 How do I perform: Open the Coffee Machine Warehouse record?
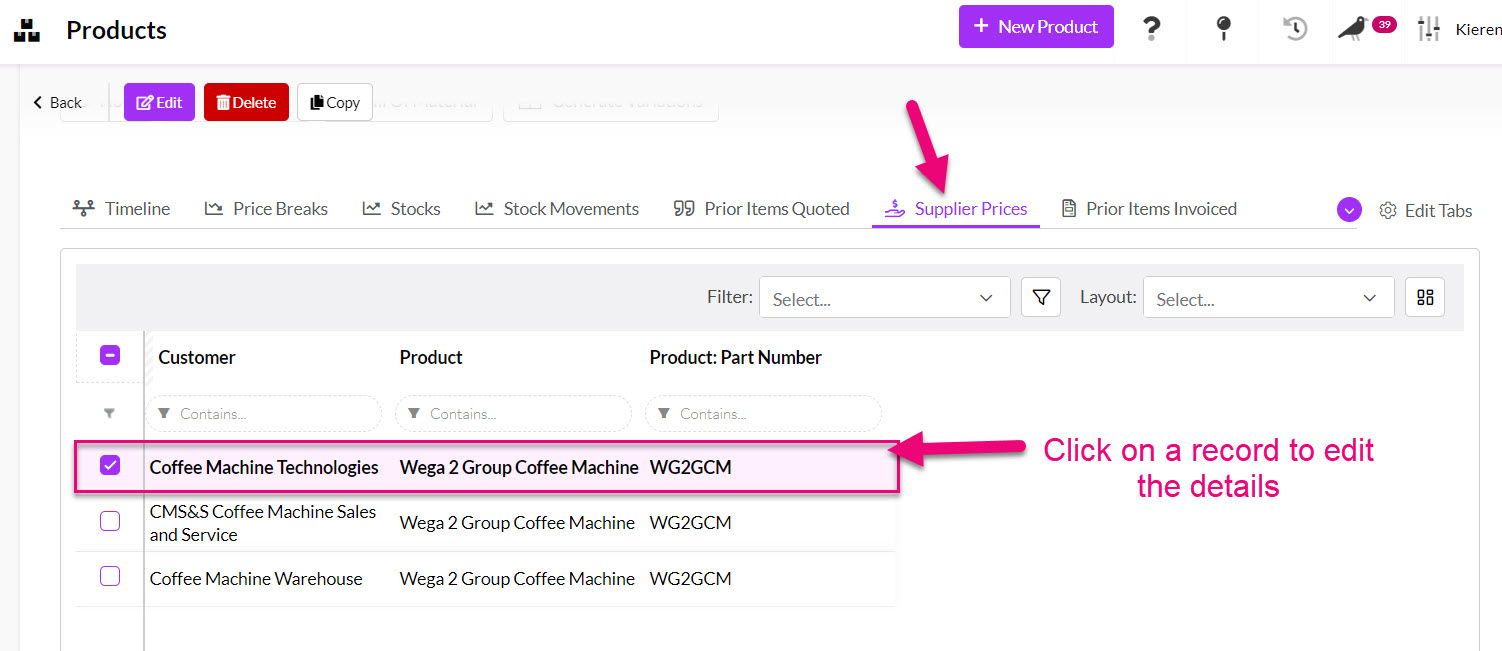[x=256, y=579]
